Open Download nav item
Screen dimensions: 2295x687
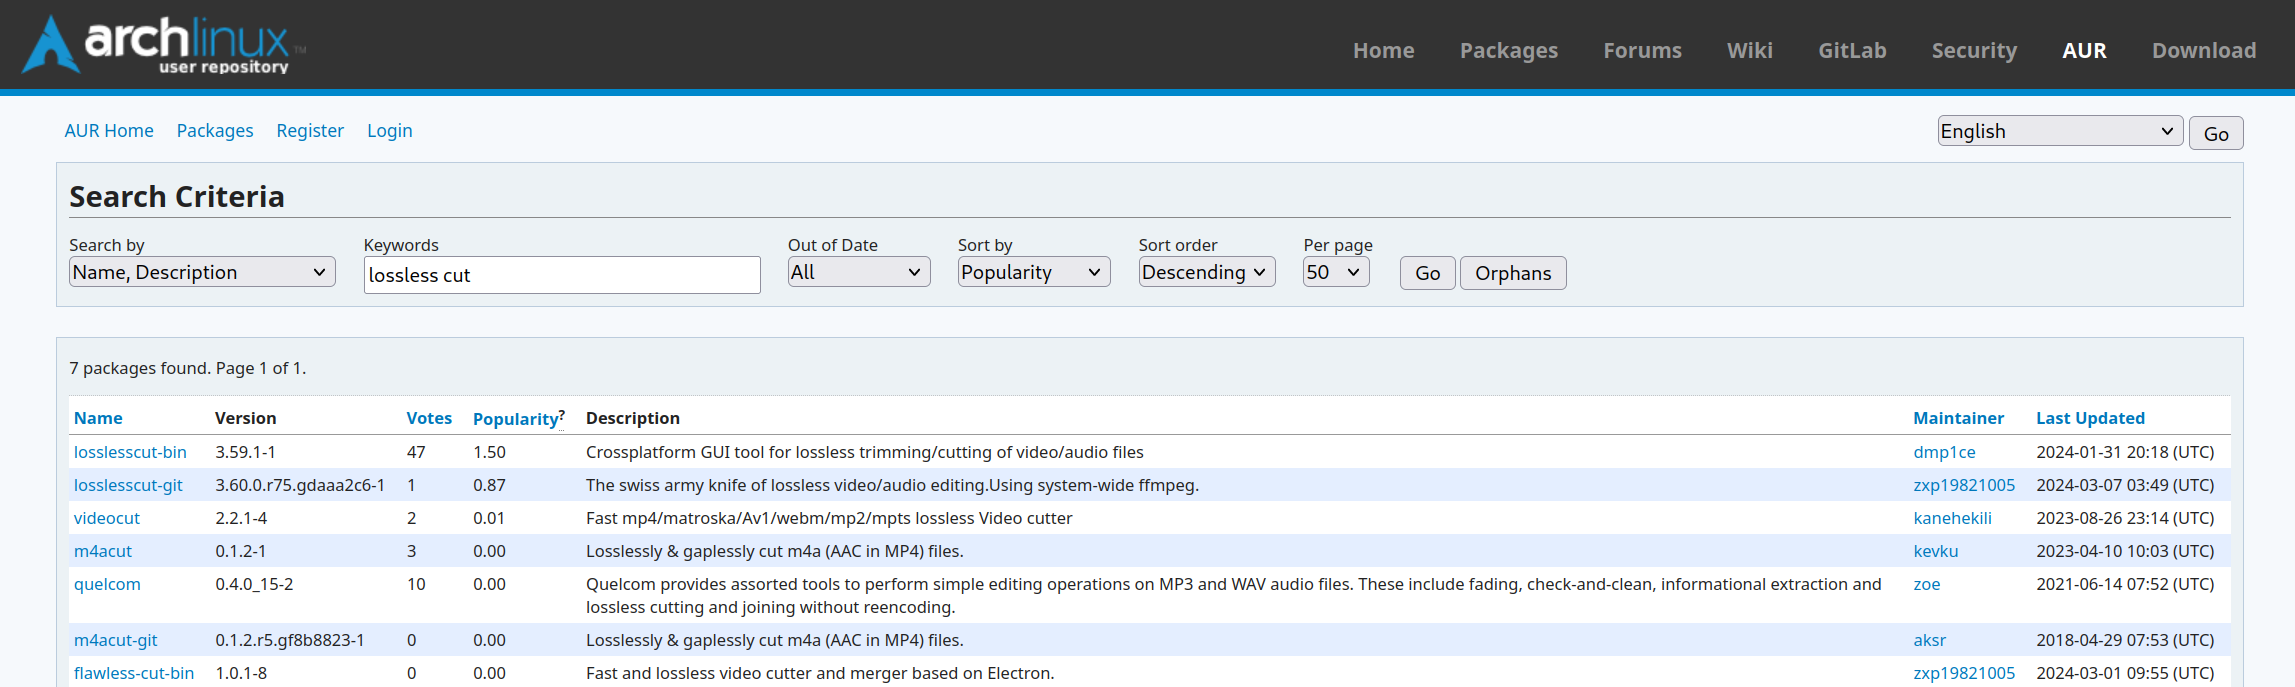pos(2204,50)
